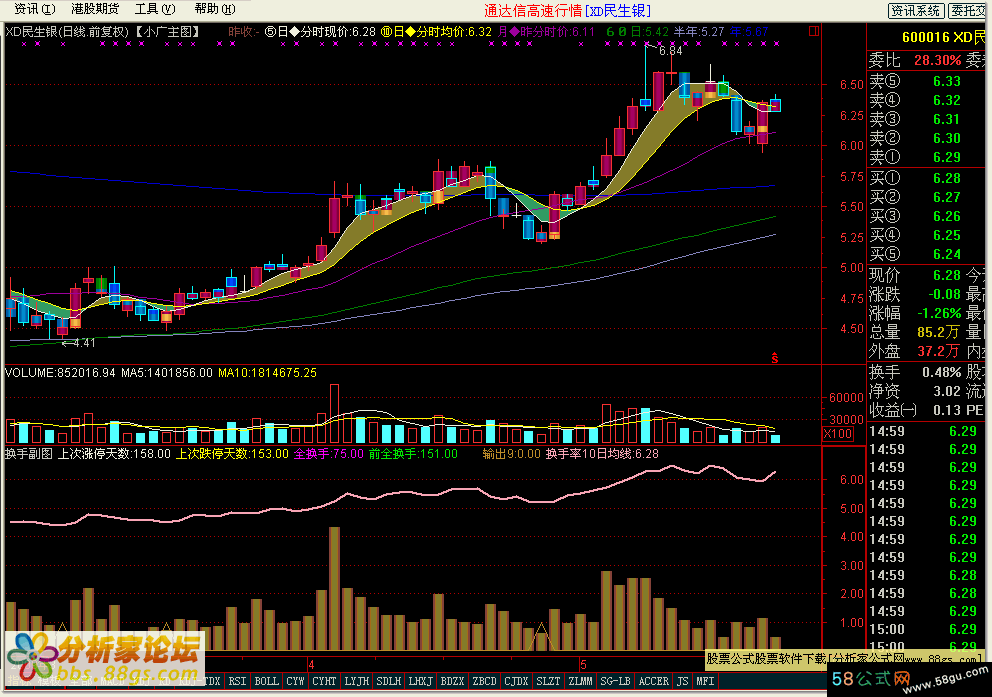Open the 港股期货 menu
This screenshot has width=992, height=697.
pyautogui.click(x=95, y=9)
